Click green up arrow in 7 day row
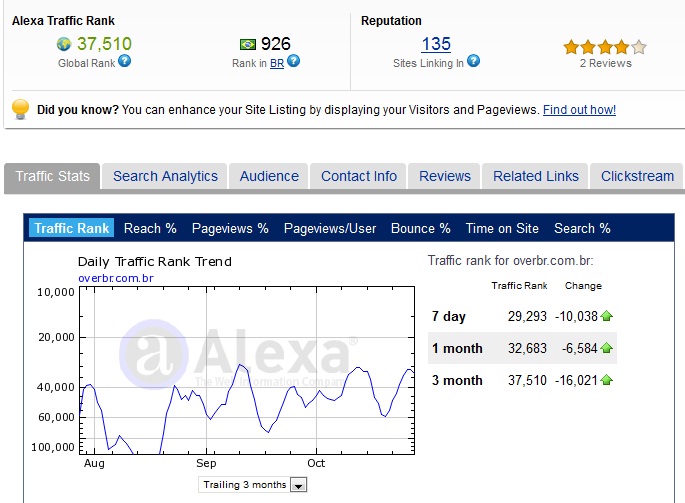The image size is (685, 503). [607, 317]
